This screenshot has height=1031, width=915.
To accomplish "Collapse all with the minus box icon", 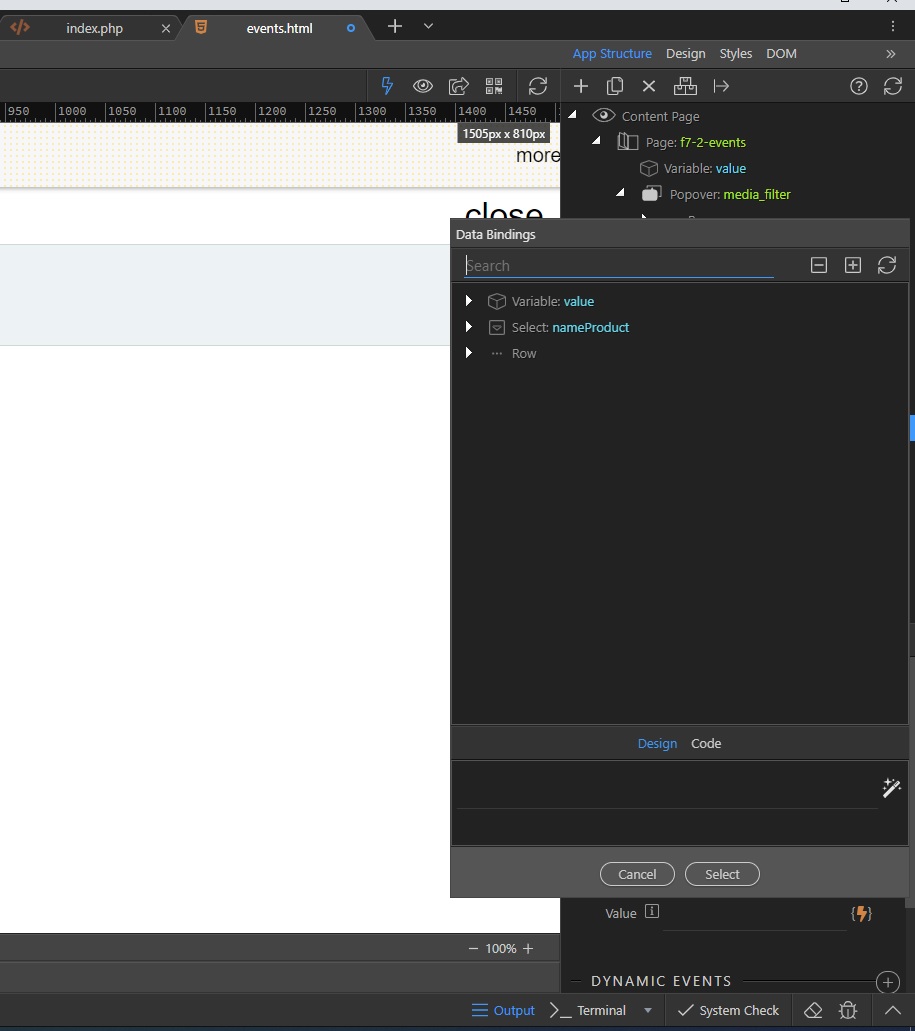I will (818, 265).
